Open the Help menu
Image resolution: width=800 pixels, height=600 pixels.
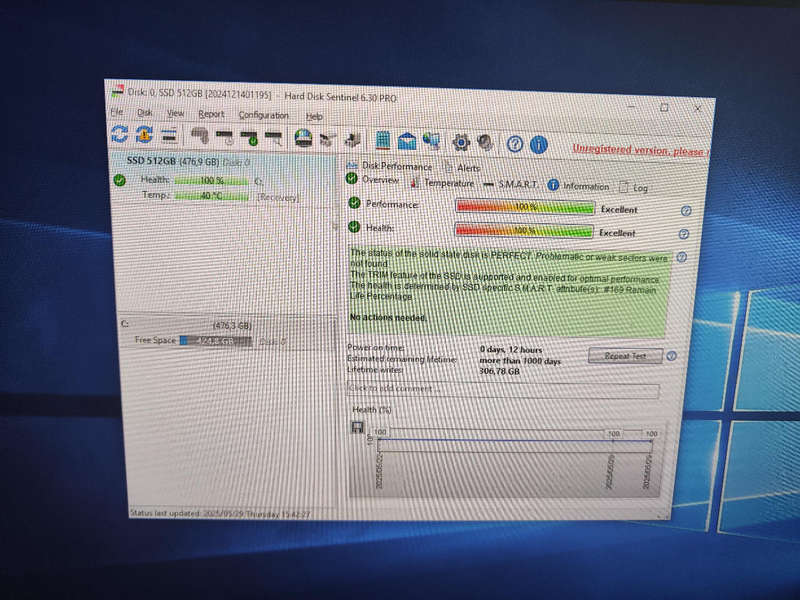click(x=314, y=116)
